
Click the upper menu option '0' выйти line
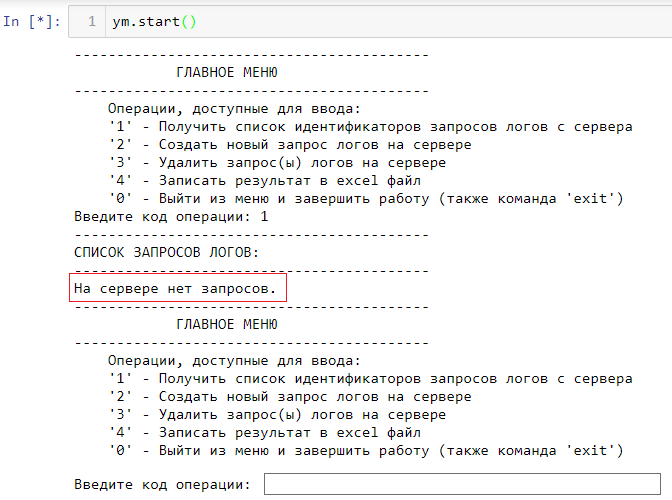(x=366, y=199)
